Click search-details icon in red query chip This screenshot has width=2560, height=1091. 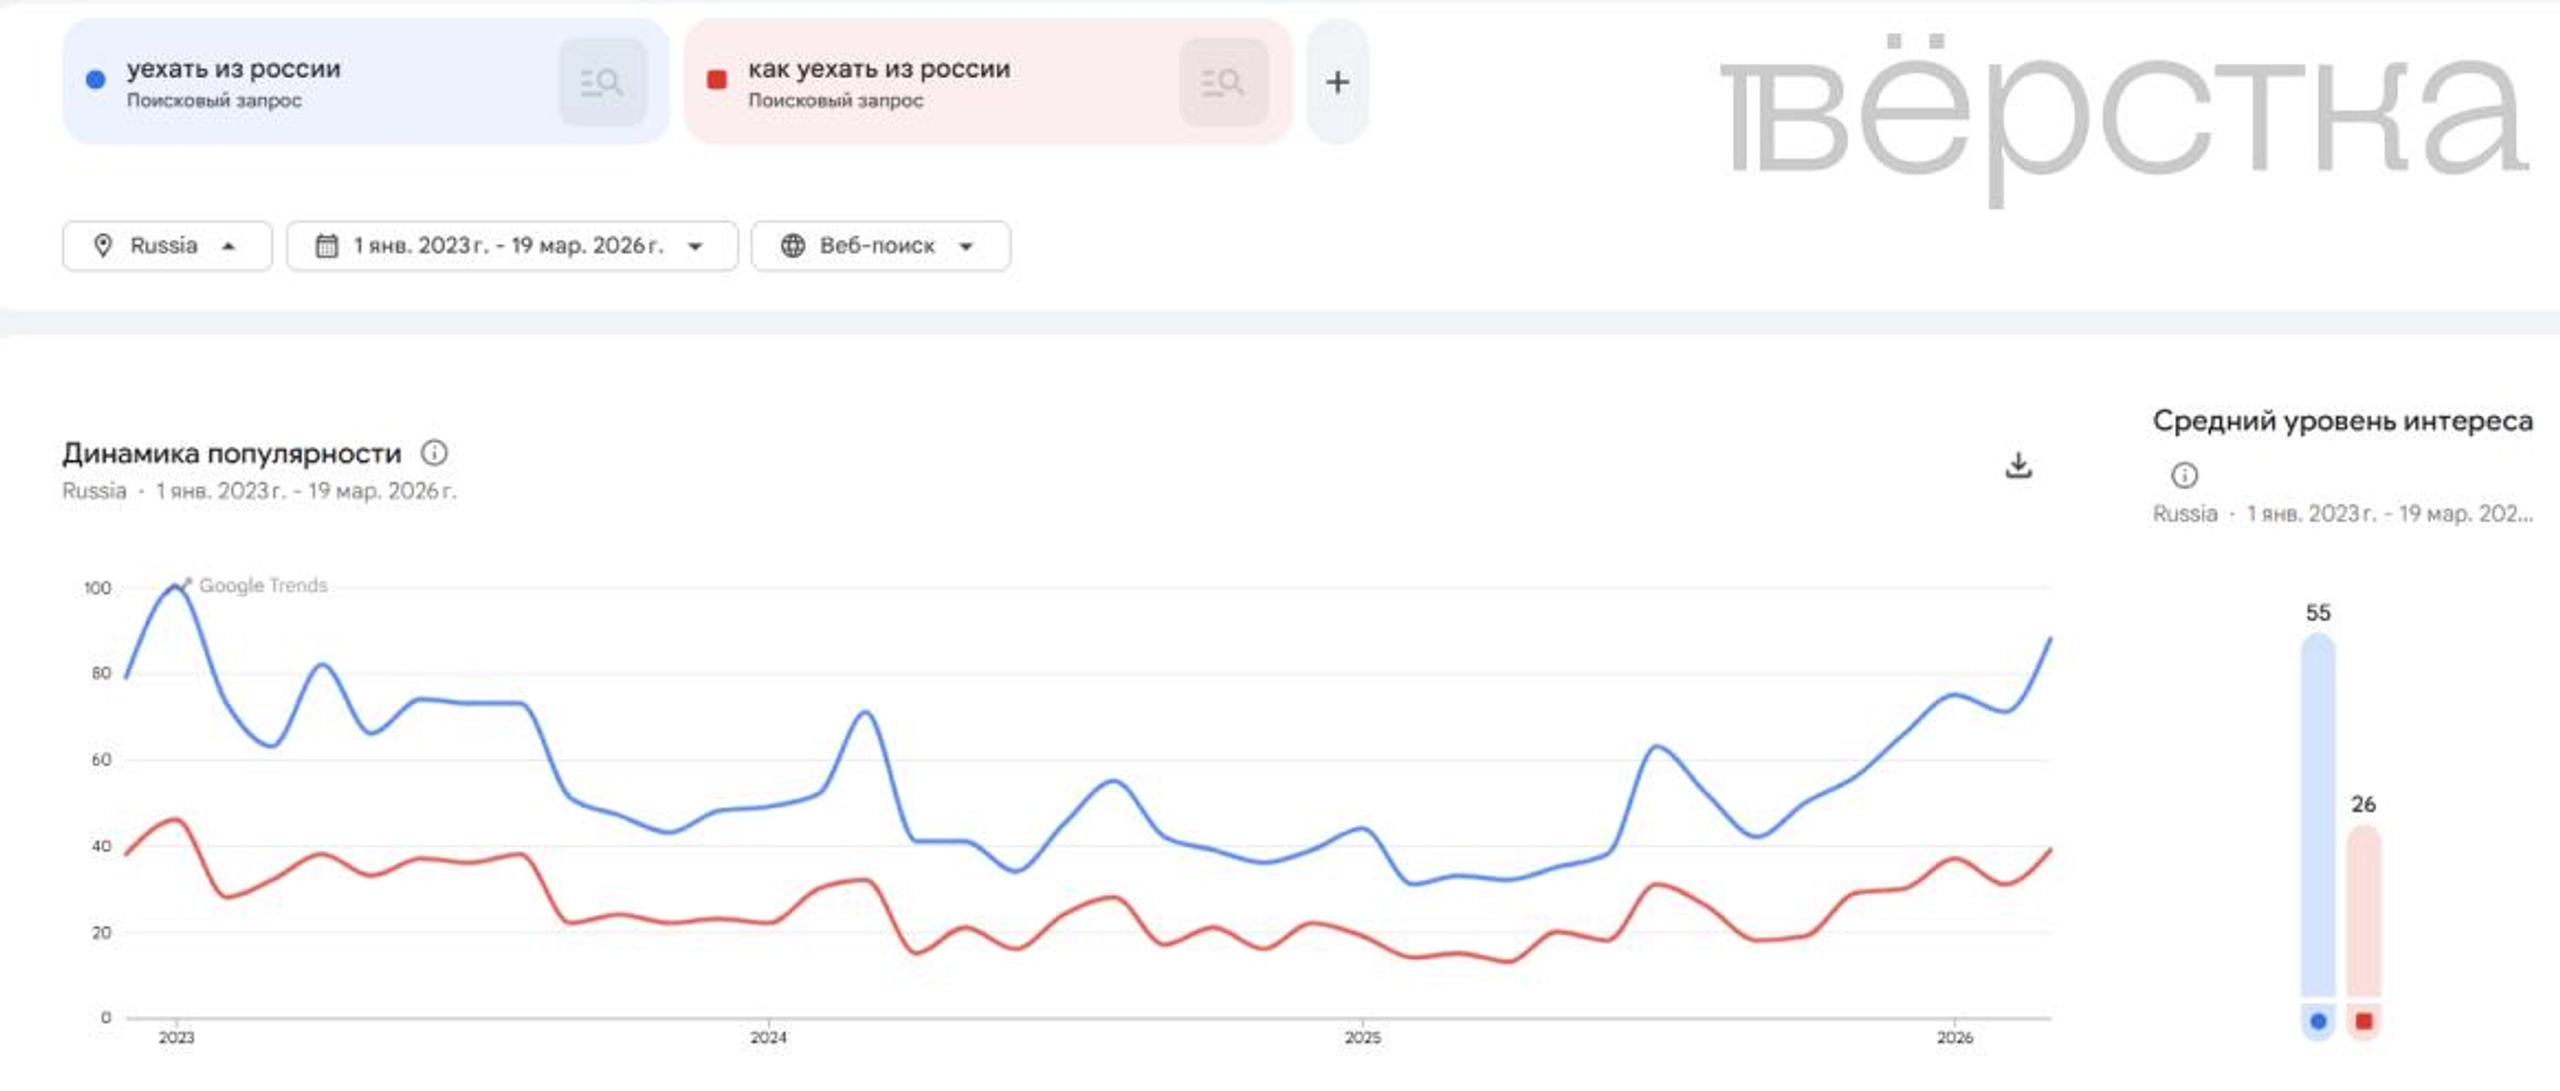pyautogui.click(x=1223, y=82)
